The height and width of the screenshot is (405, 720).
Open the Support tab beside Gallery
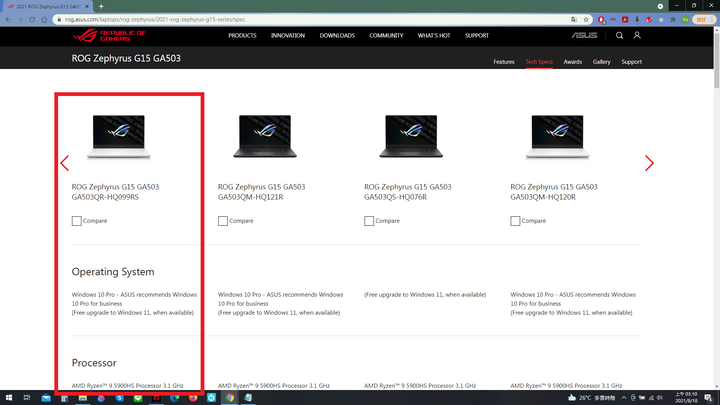coord(631,62)
